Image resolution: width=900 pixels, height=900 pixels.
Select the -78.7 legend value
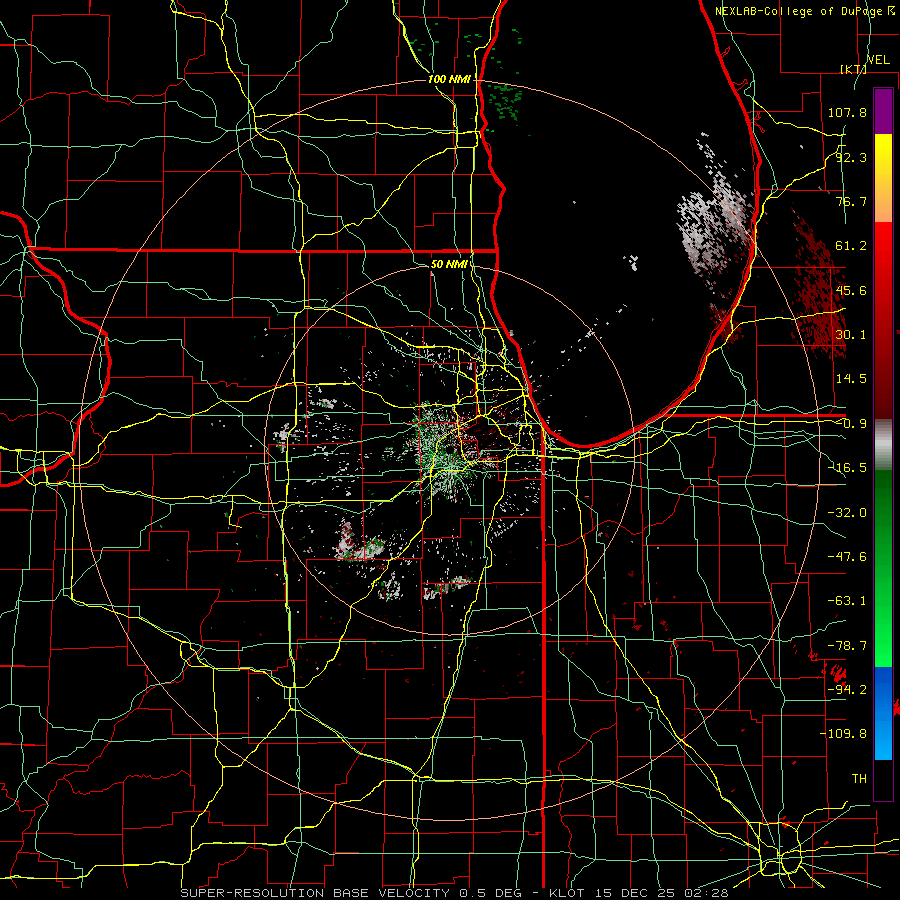[x=847, y=646]
